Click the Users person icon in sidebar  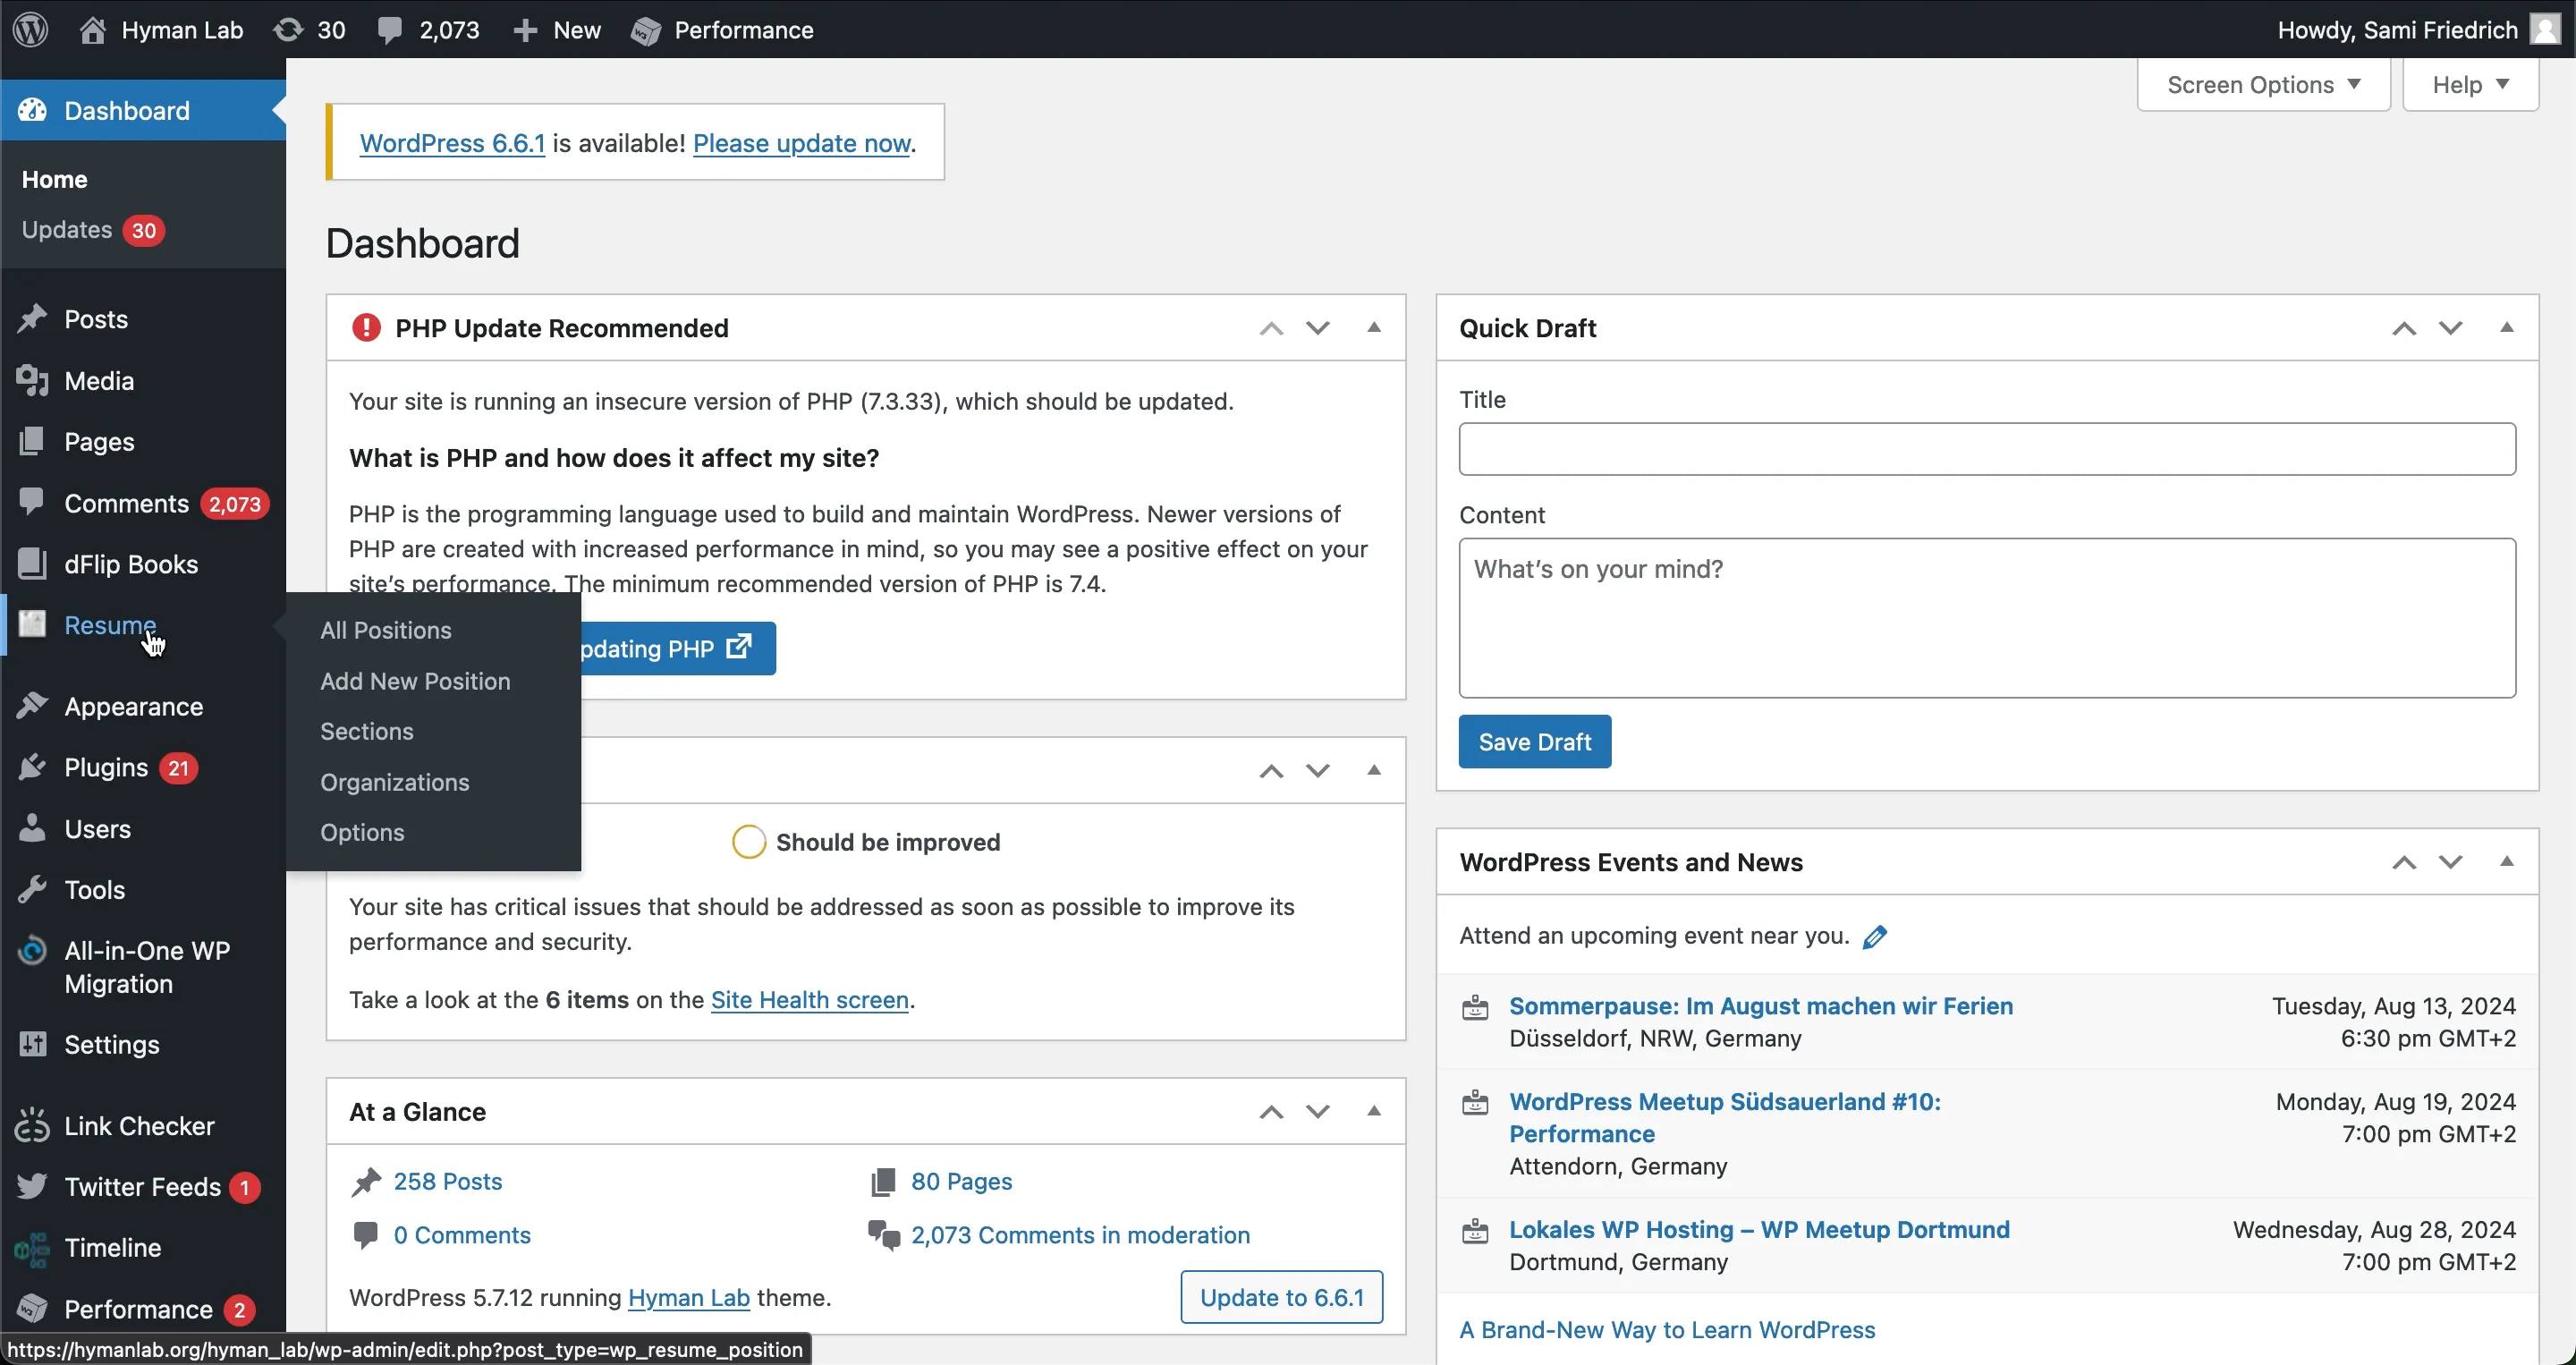tap(33, 828)
